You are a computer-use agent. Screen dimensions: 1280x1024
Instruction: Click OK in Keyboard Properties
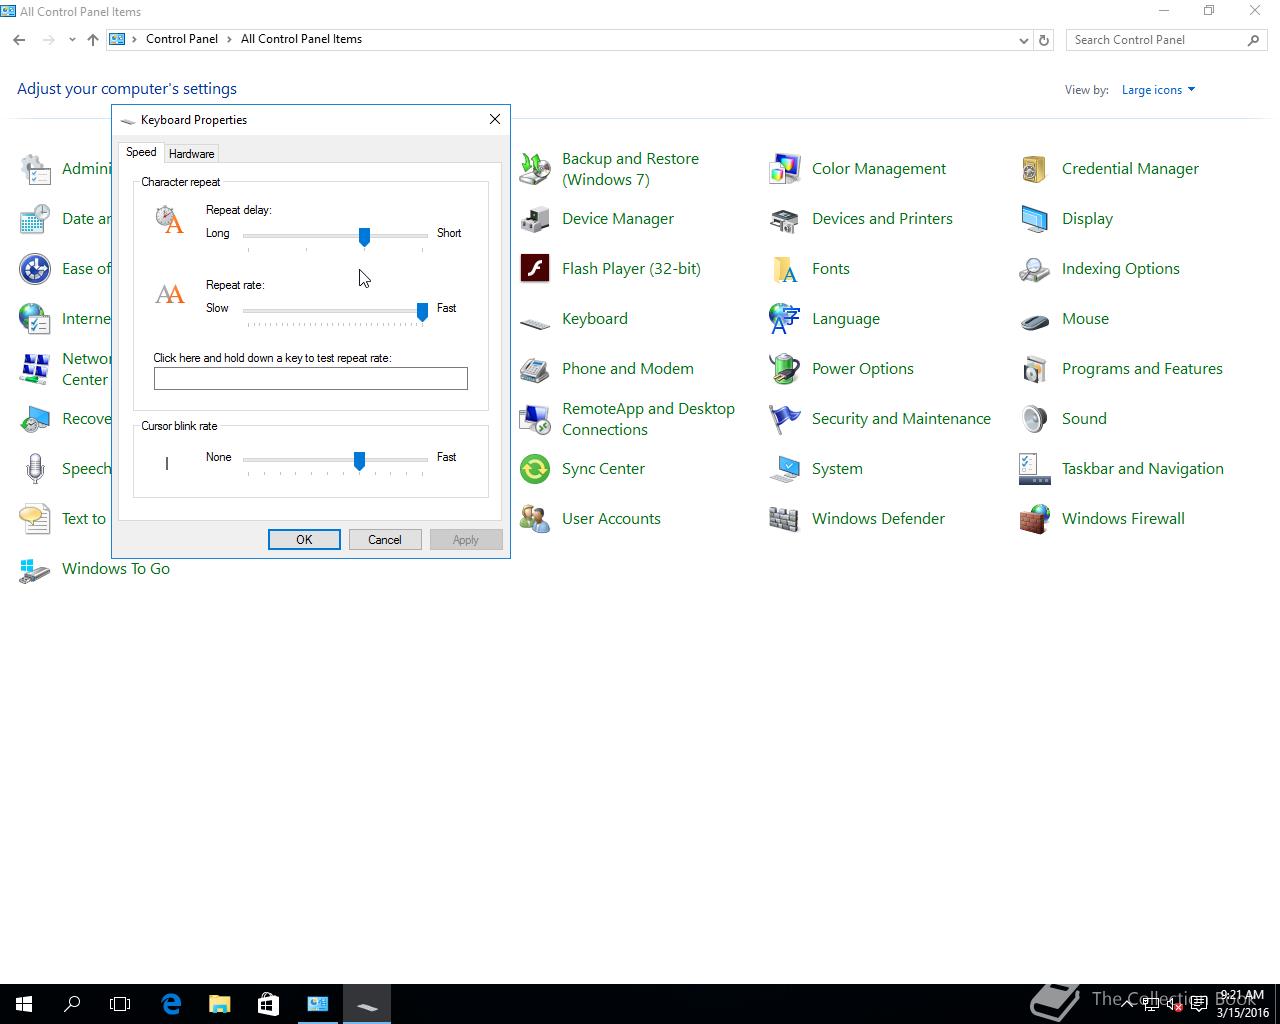click(304, 540)
